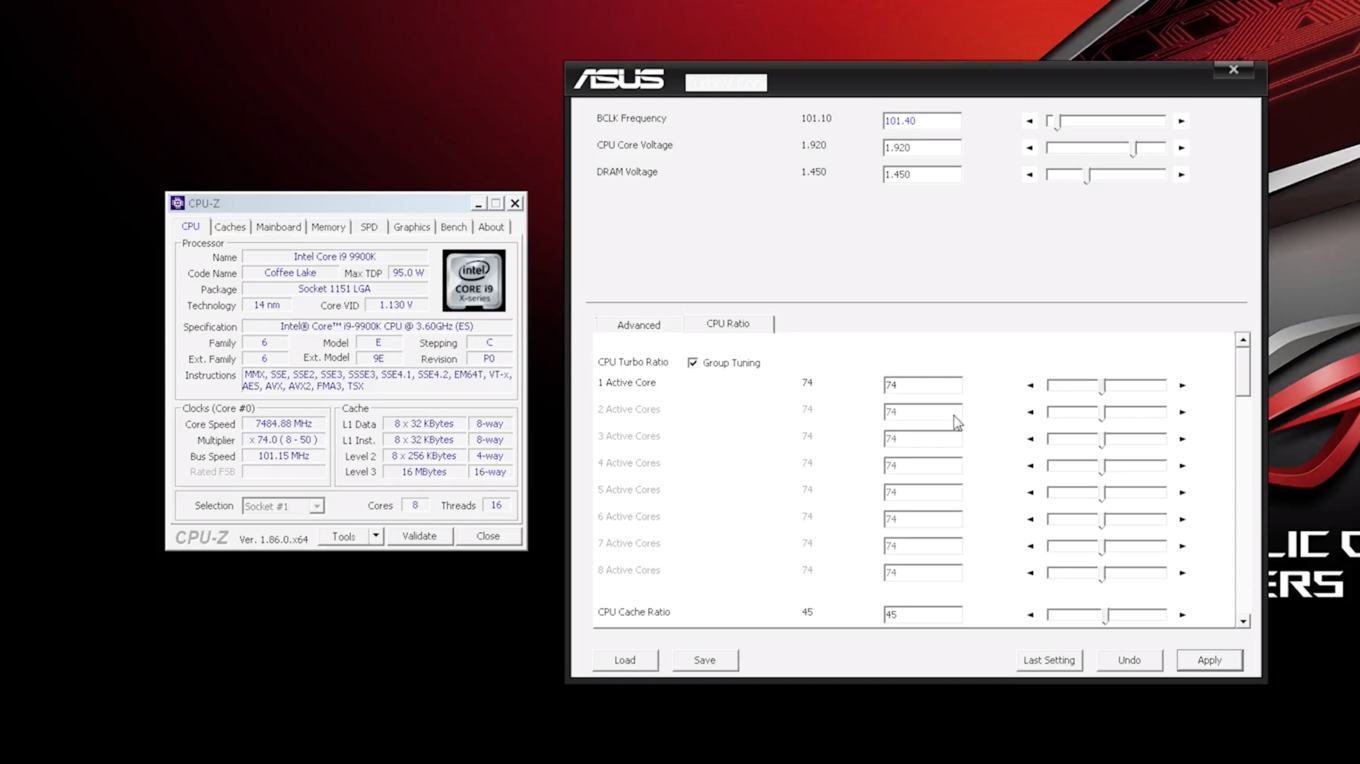Switch to the Memory tab in CPU-Z
This screenshot has height=764, width=1360.
(x=328, y=227)
